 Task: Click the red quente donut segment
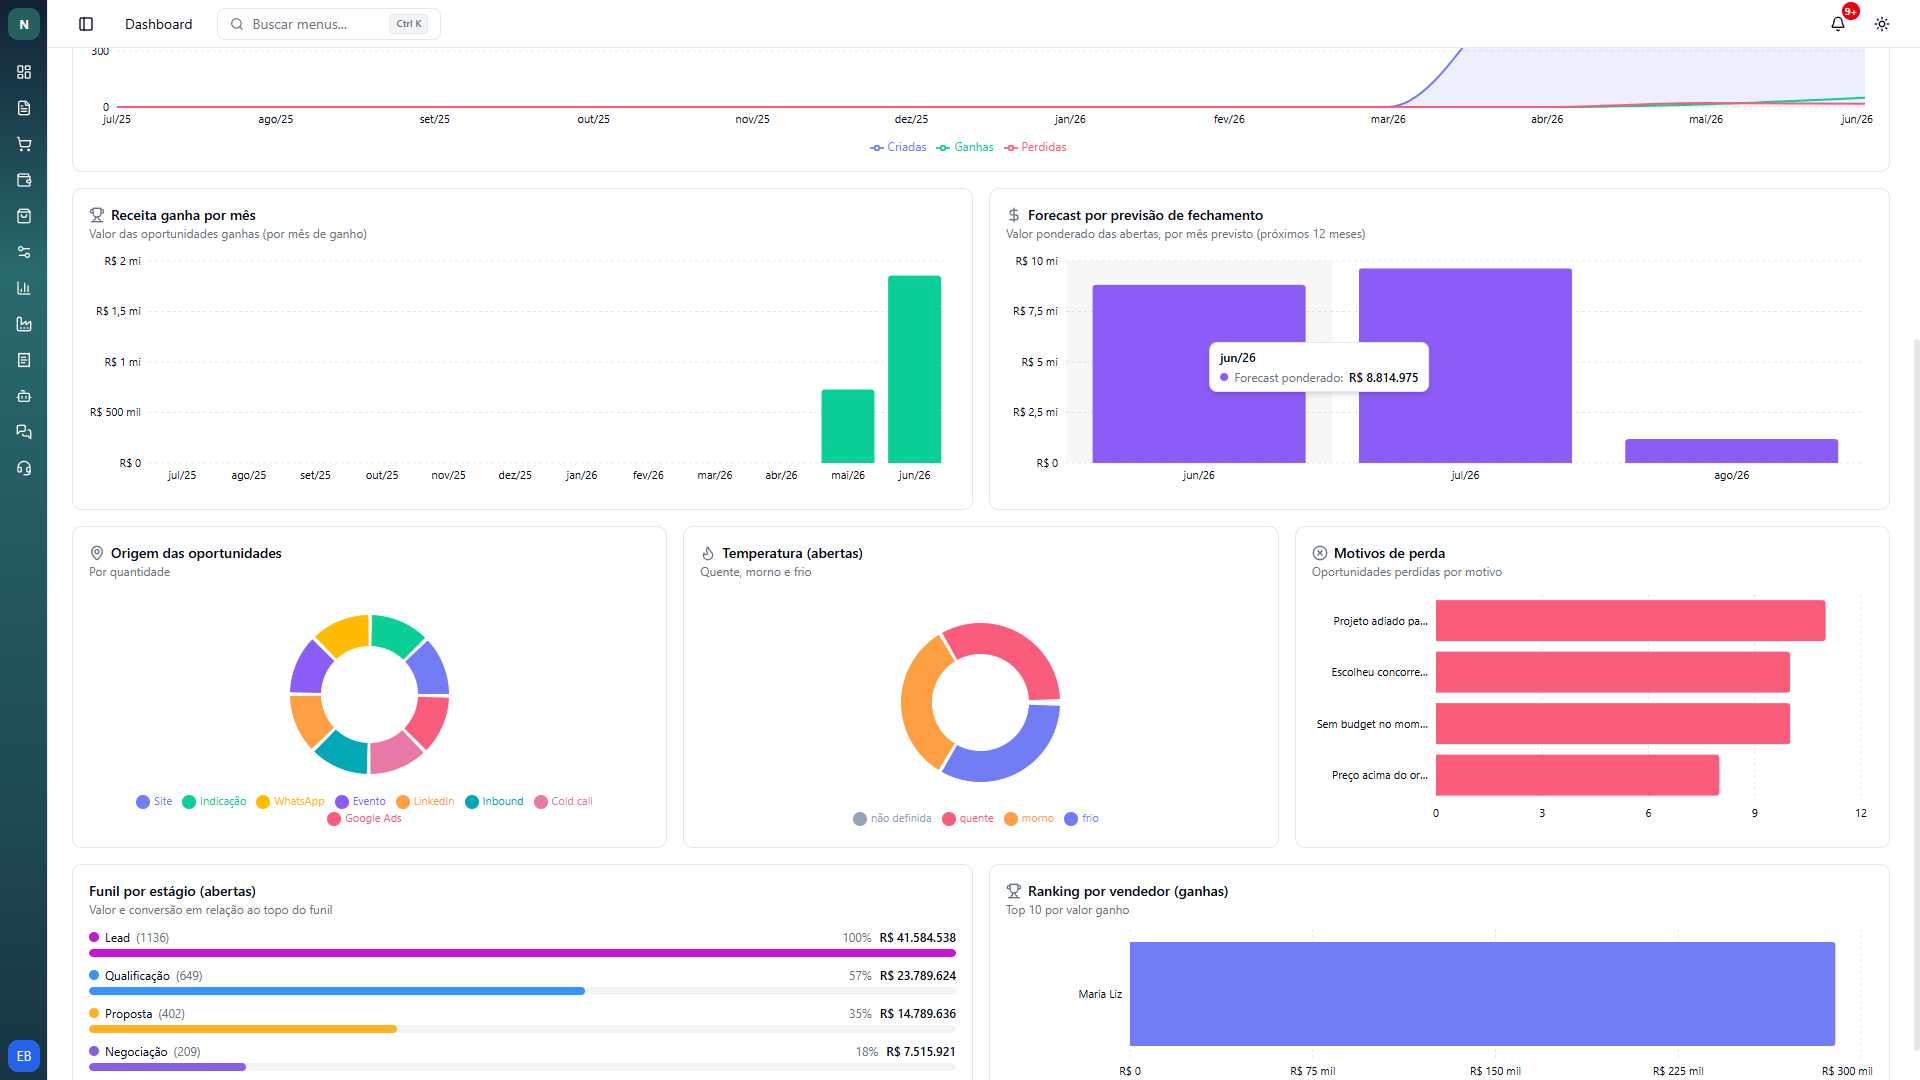coord(1010,650)
